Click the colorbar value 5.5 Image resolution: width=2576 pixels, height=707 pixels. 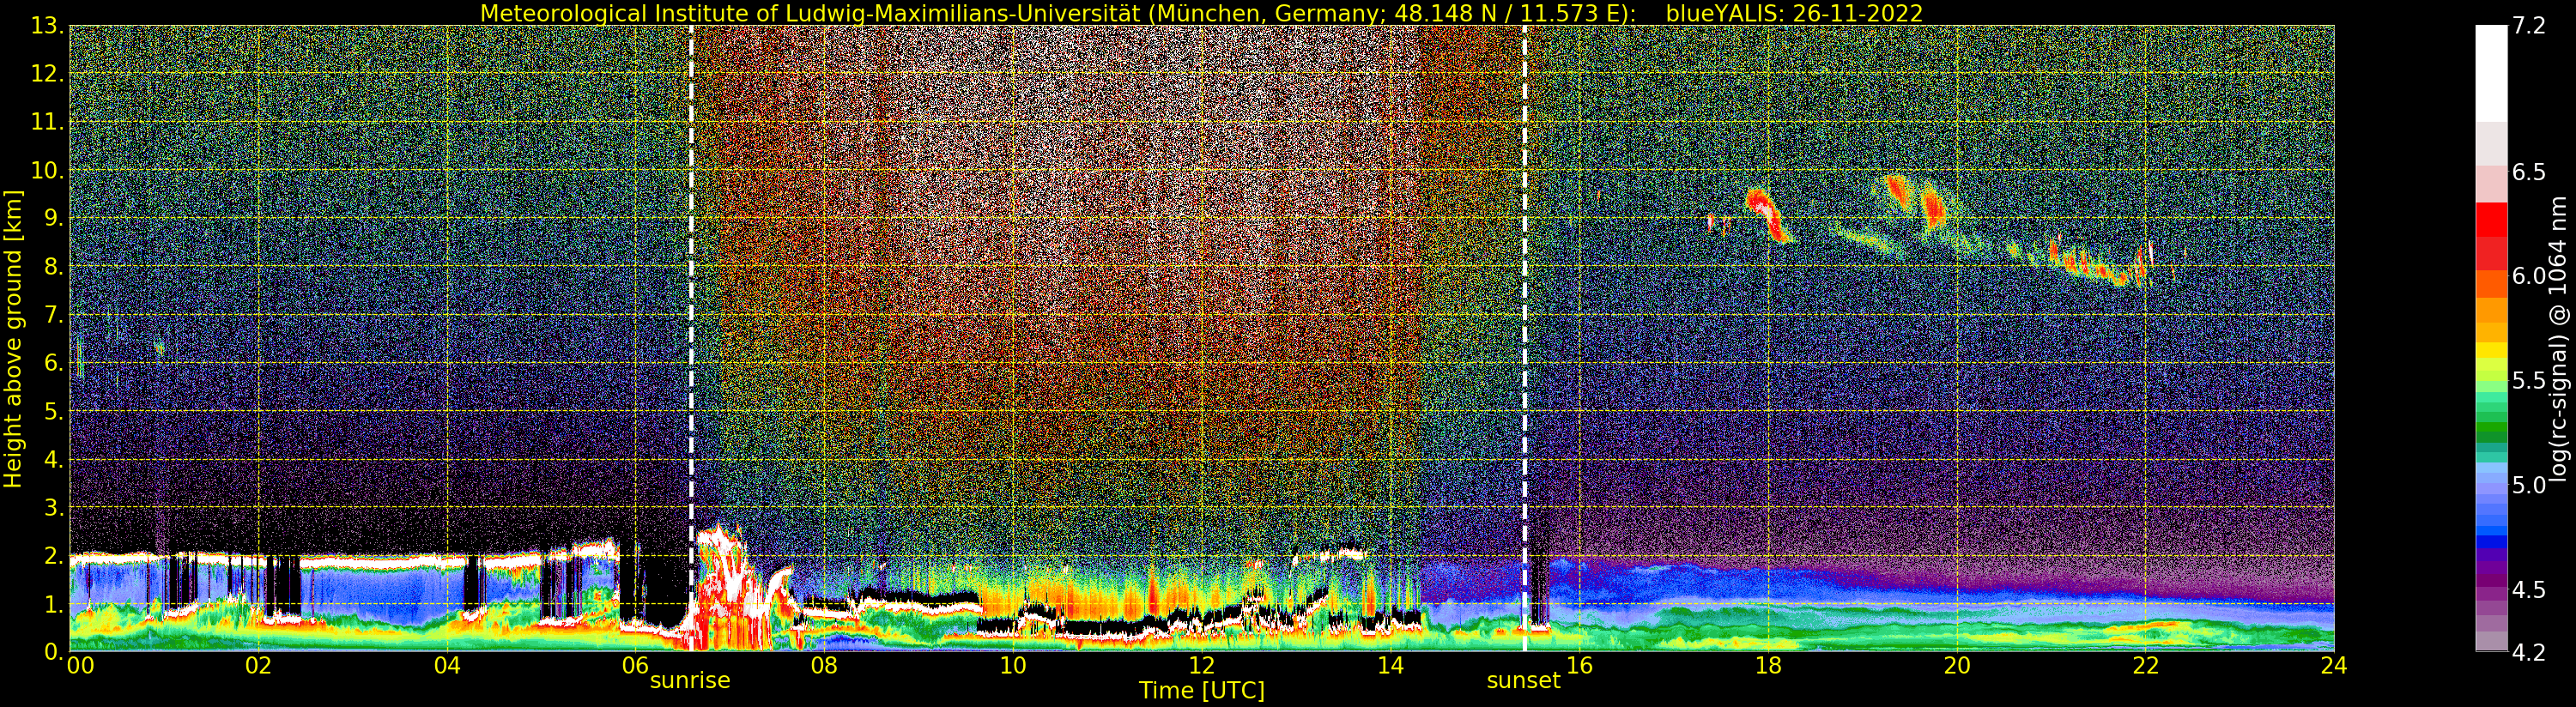[2529, 381]
